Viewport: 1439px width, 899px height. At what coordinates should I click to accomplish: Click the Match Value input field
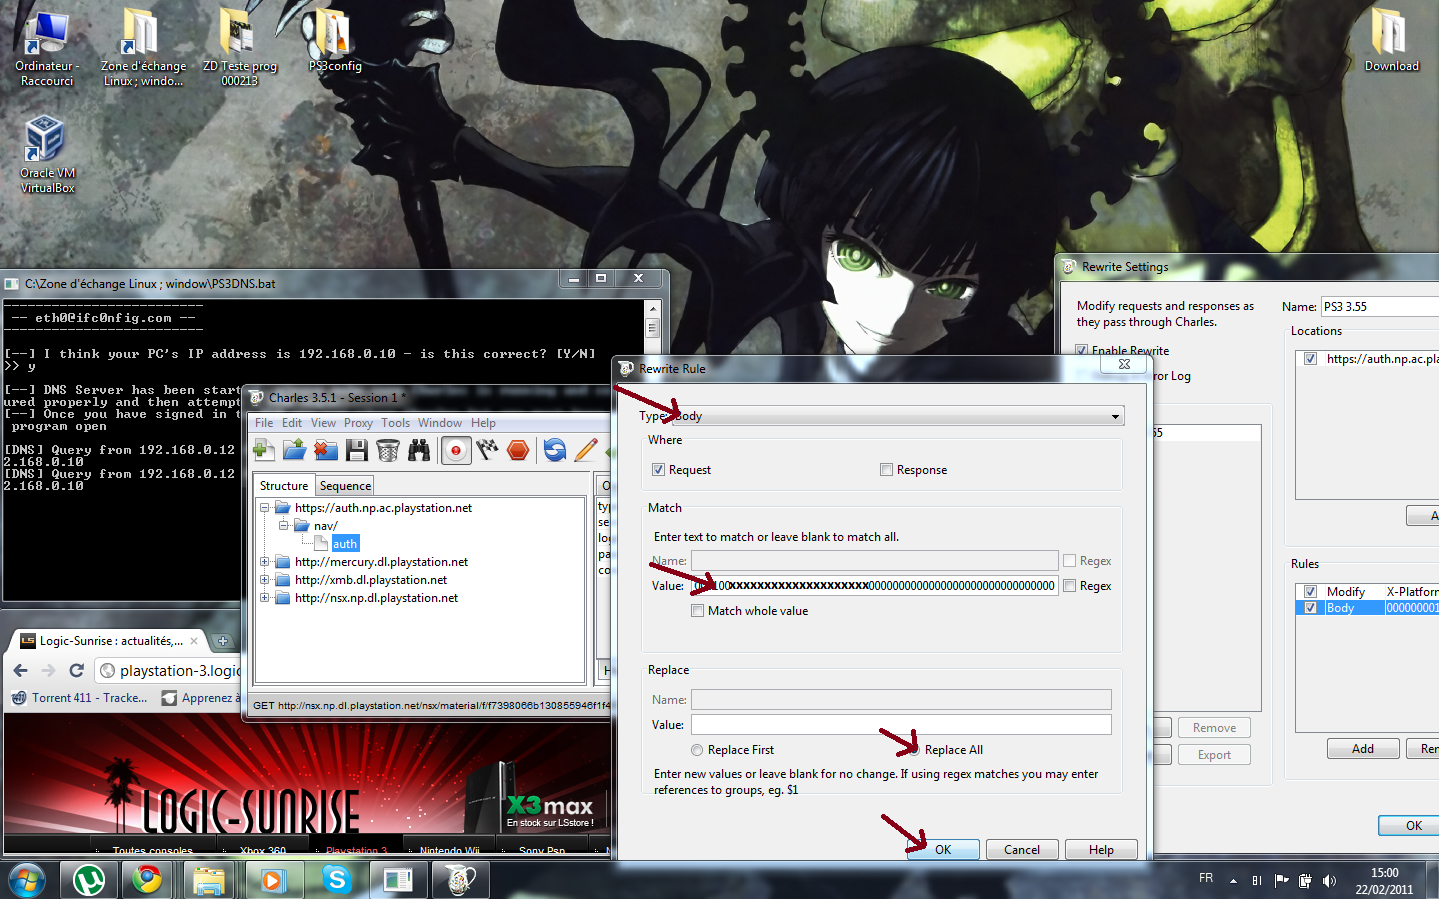(x=874, y=585)
